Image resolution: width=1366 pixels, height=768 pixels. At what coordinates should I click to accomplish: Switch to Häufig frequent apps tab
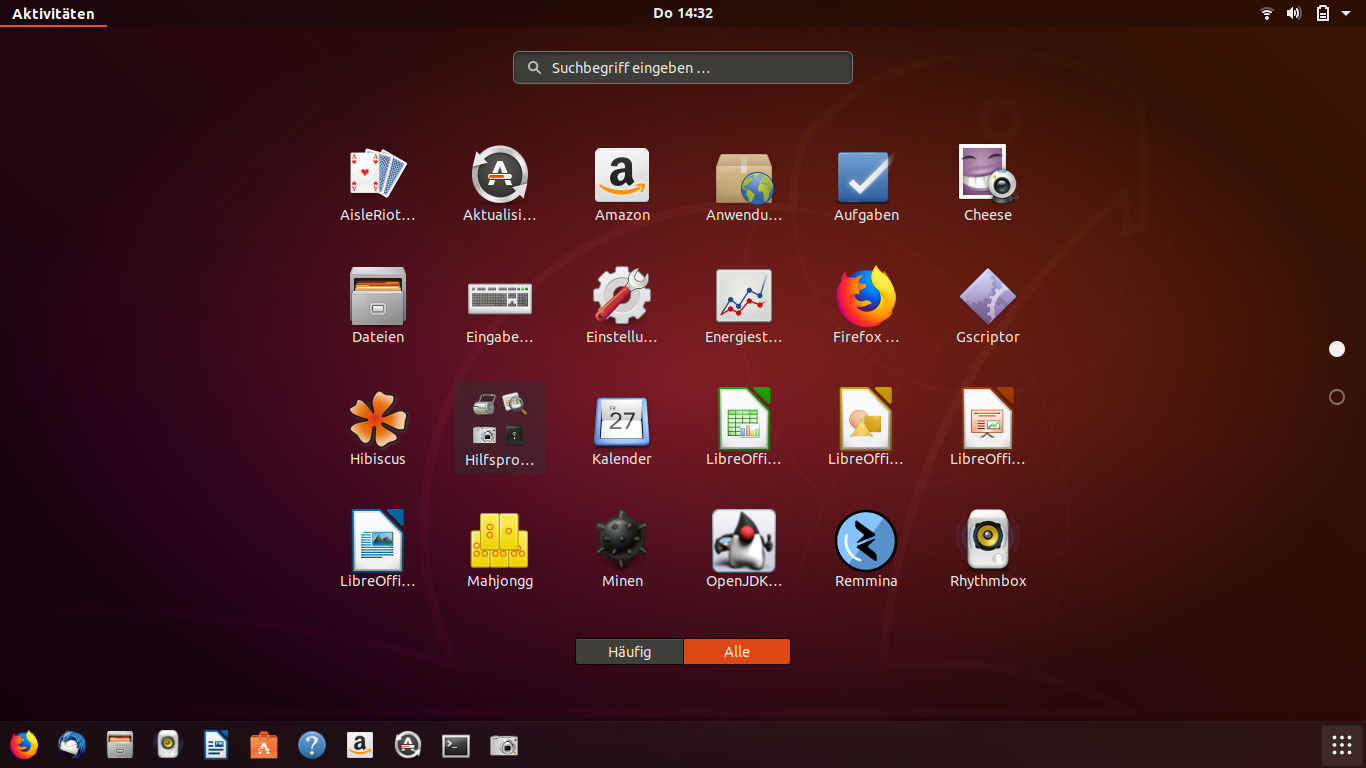click(x=629, y=652)
